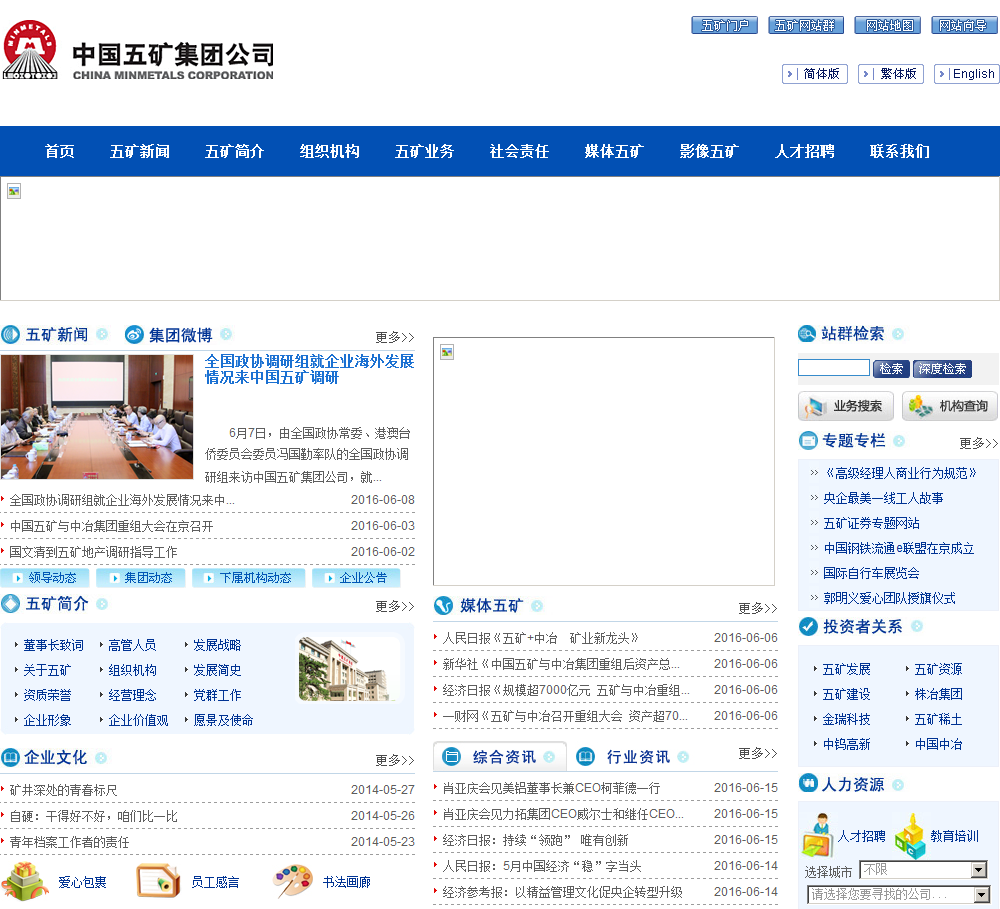
Task: Open the 选择城市 dropdown showing 不限
Action: 923,869
